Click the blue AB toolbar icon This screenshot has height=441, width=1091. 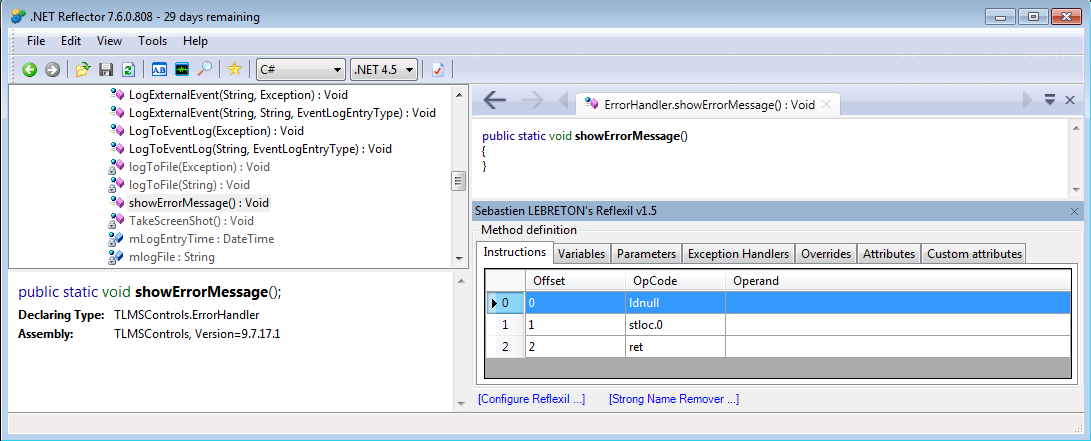(159, 70)
